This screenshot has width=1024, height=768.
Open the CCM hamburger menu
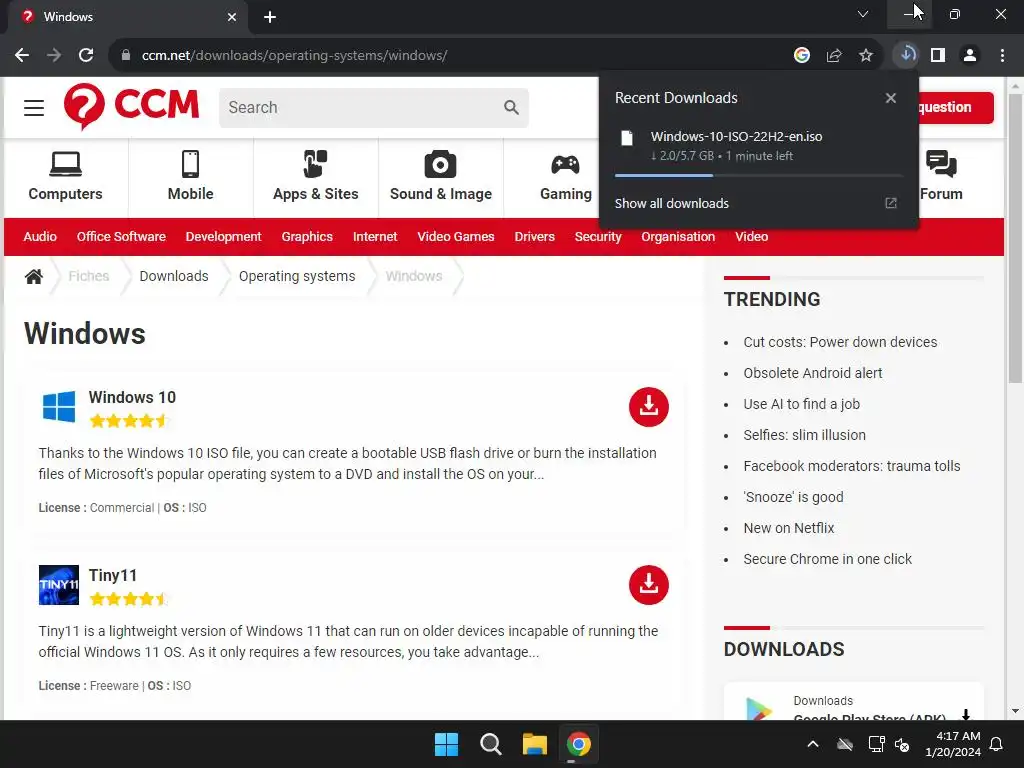[x=34, y=108]
